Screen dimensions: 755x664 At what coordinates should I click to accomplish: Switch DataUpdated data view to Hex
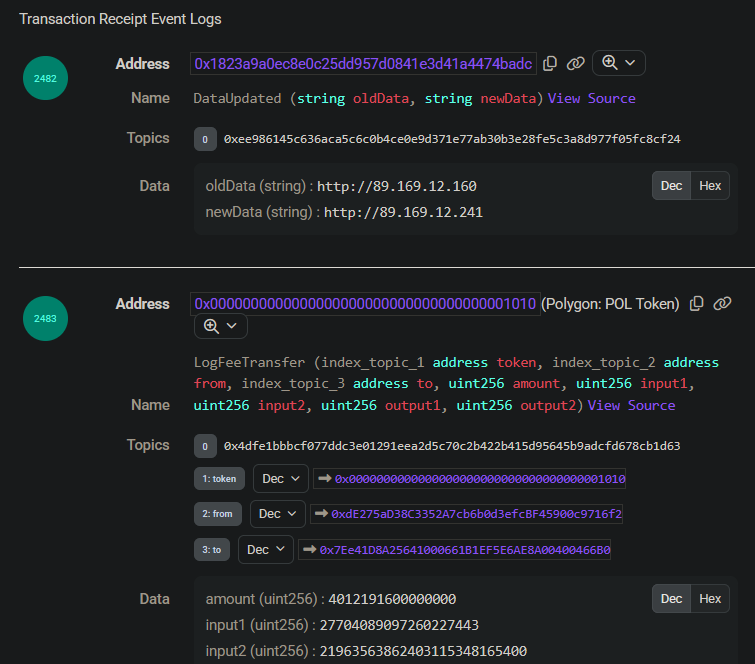(710, 186)
